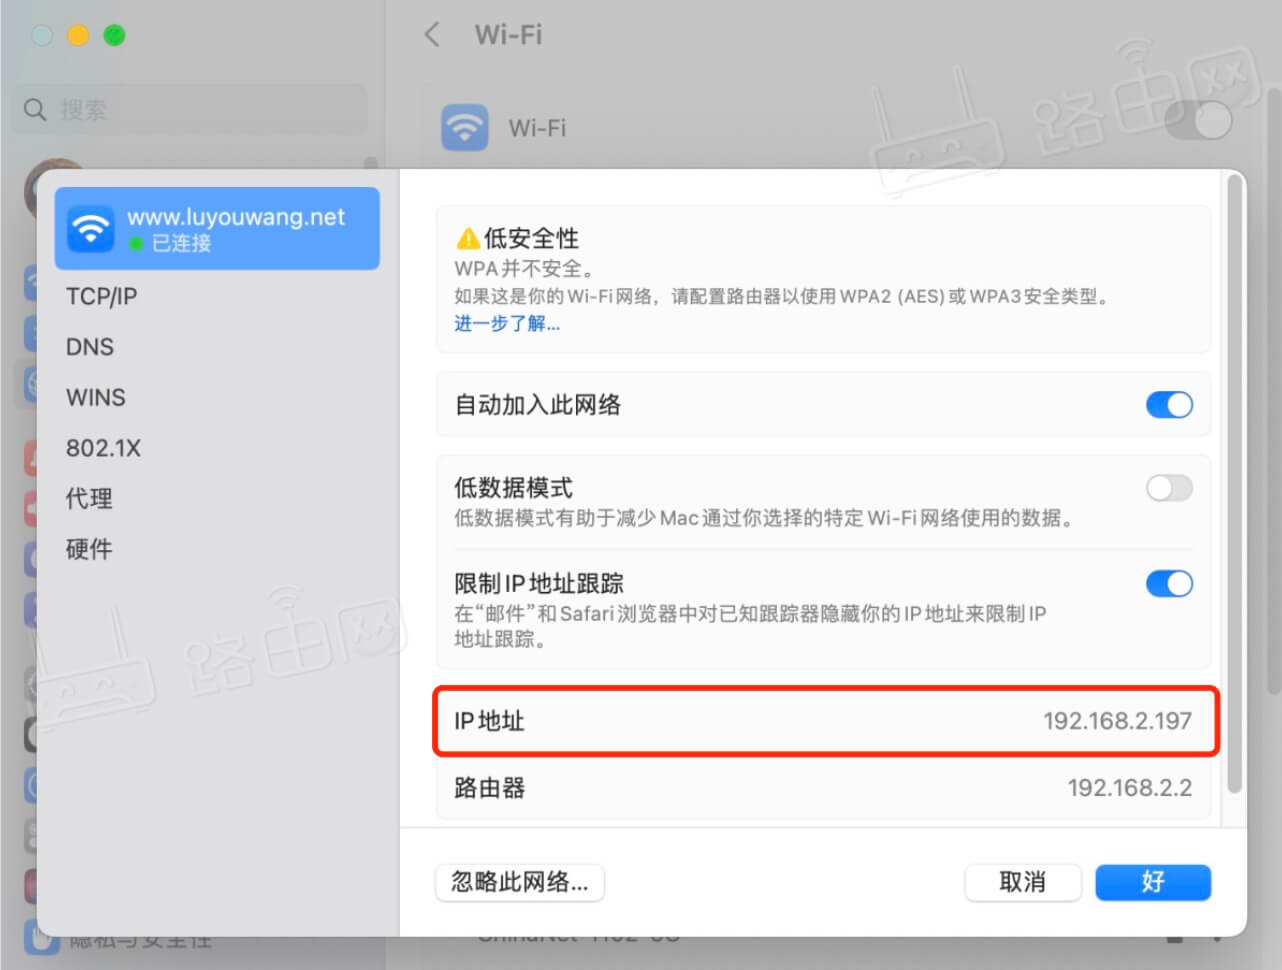Click the back chevron beside Wi-Fi title
The height and width of the screenshot is (970, 1282).
point(431,35)
